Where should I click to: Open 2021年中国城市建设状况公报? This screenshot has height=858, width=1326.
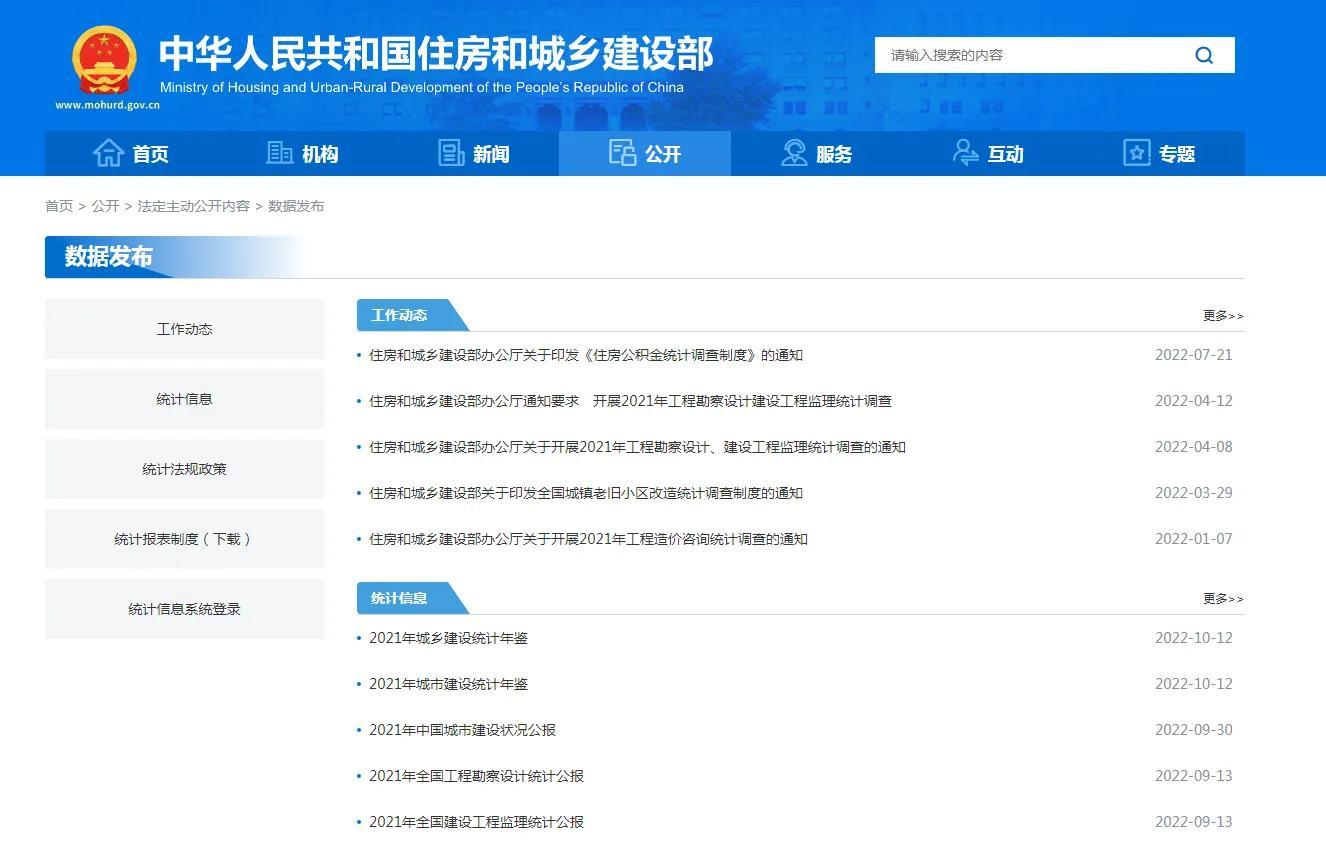462,730
